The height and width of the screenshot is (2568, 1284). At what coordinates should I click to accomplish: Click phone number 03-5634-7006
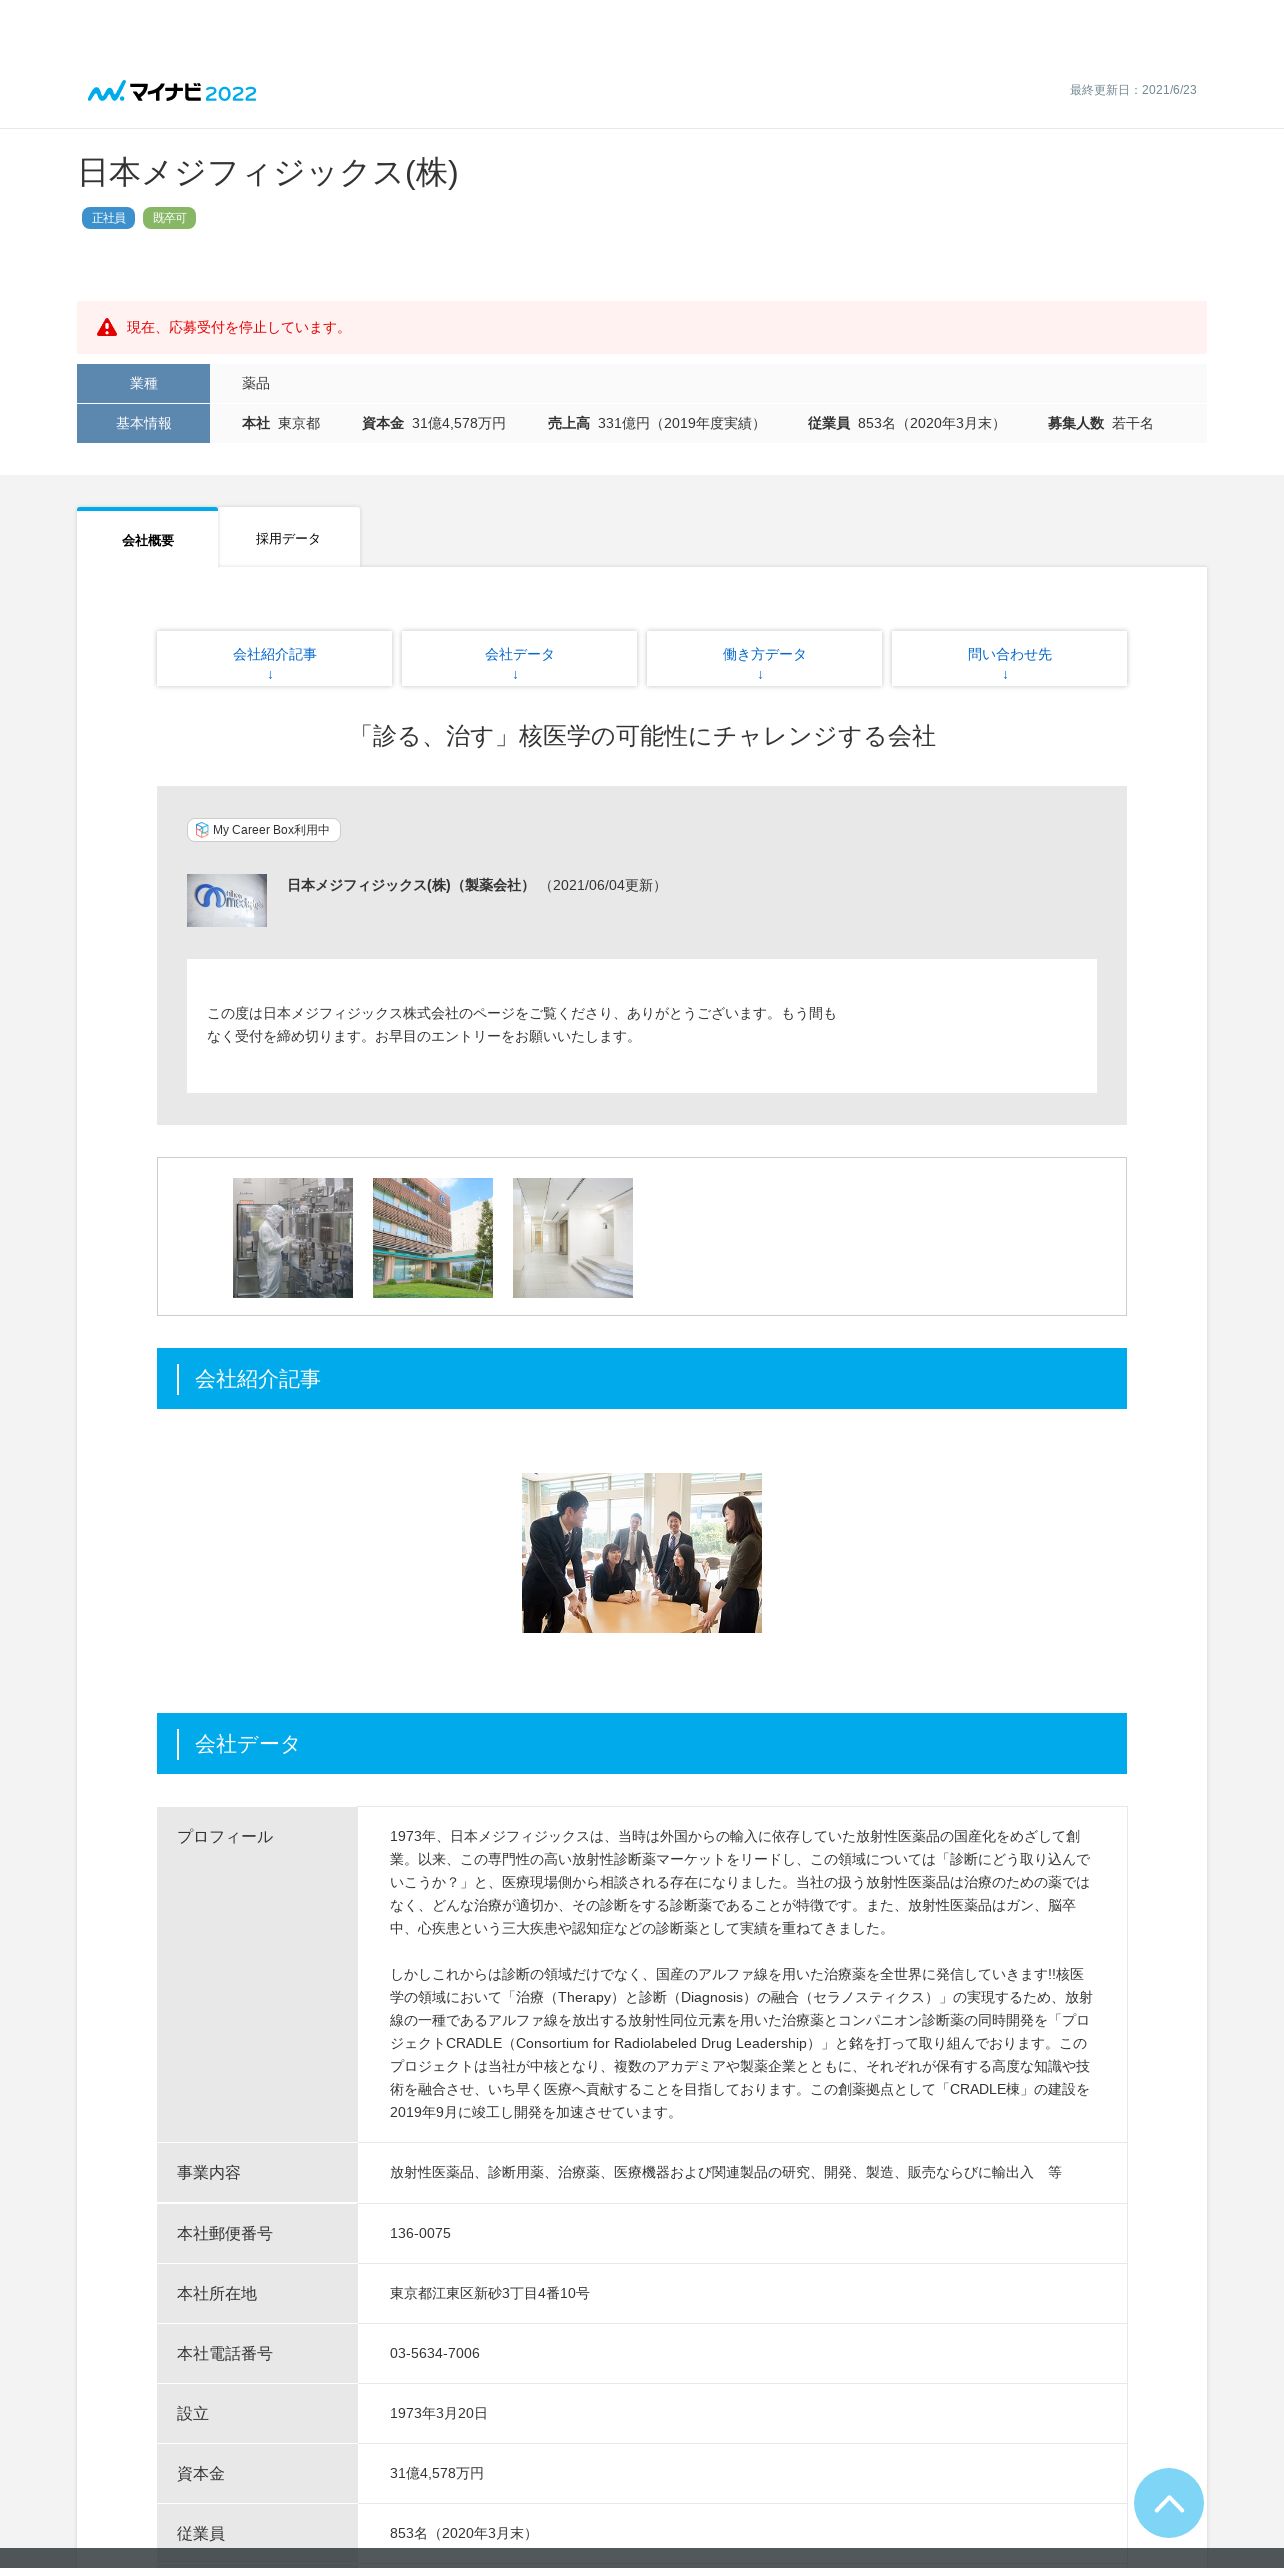coord(434,2353)
